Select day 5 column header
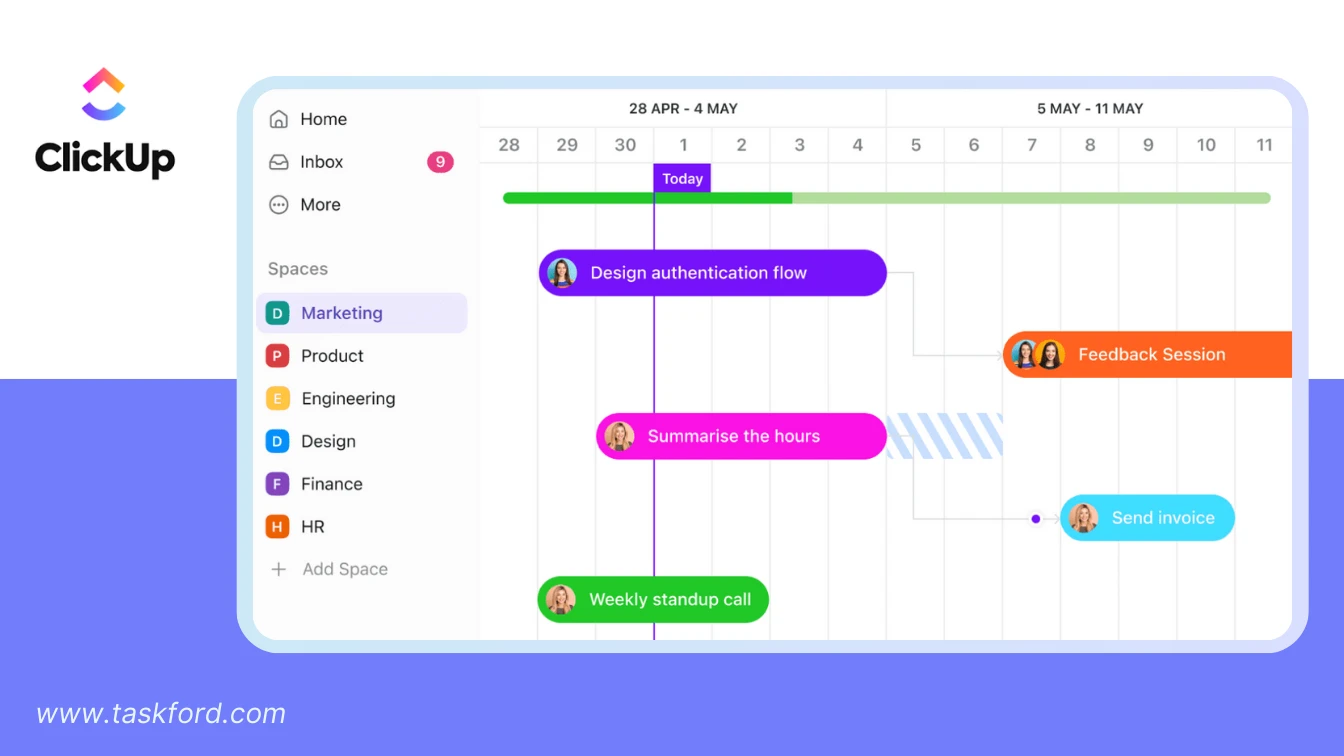 [916, 145]
